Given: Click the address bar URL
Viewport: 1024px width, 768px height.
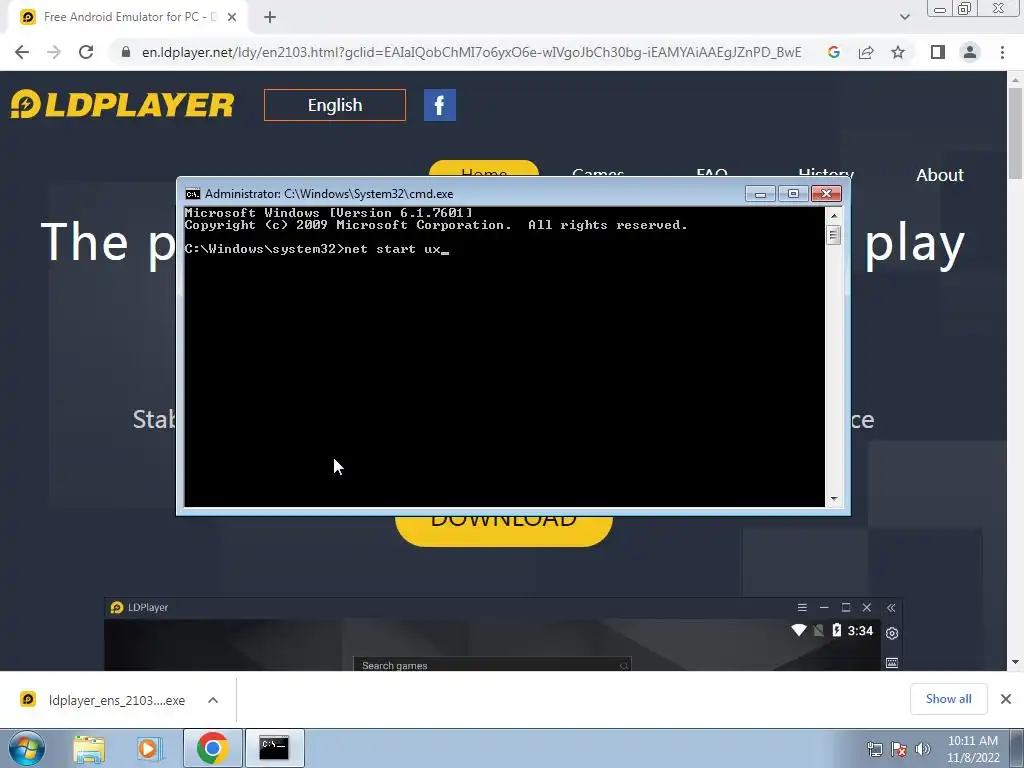Looking at the screenshot, I should pyautogui.click(x=471, y=52).
